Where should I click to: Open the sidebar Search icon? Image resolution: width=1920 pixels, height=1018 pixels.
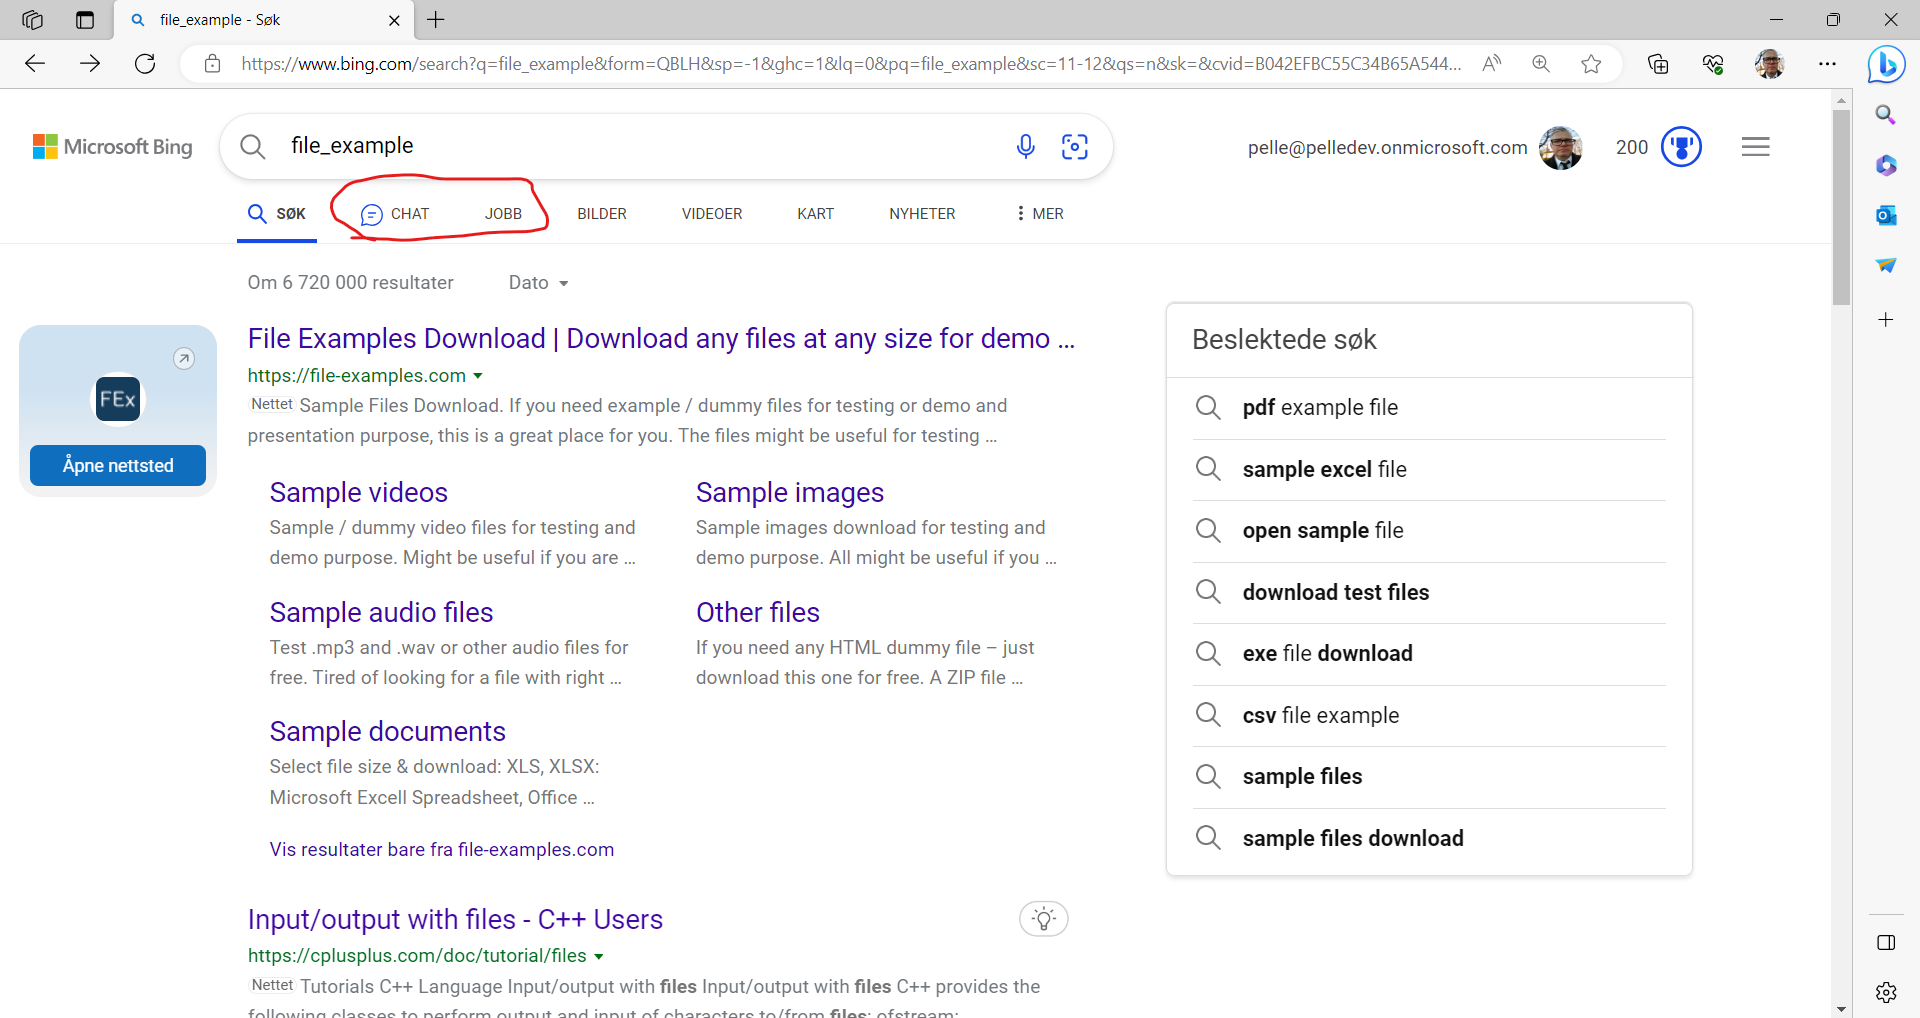(1886, 115)
